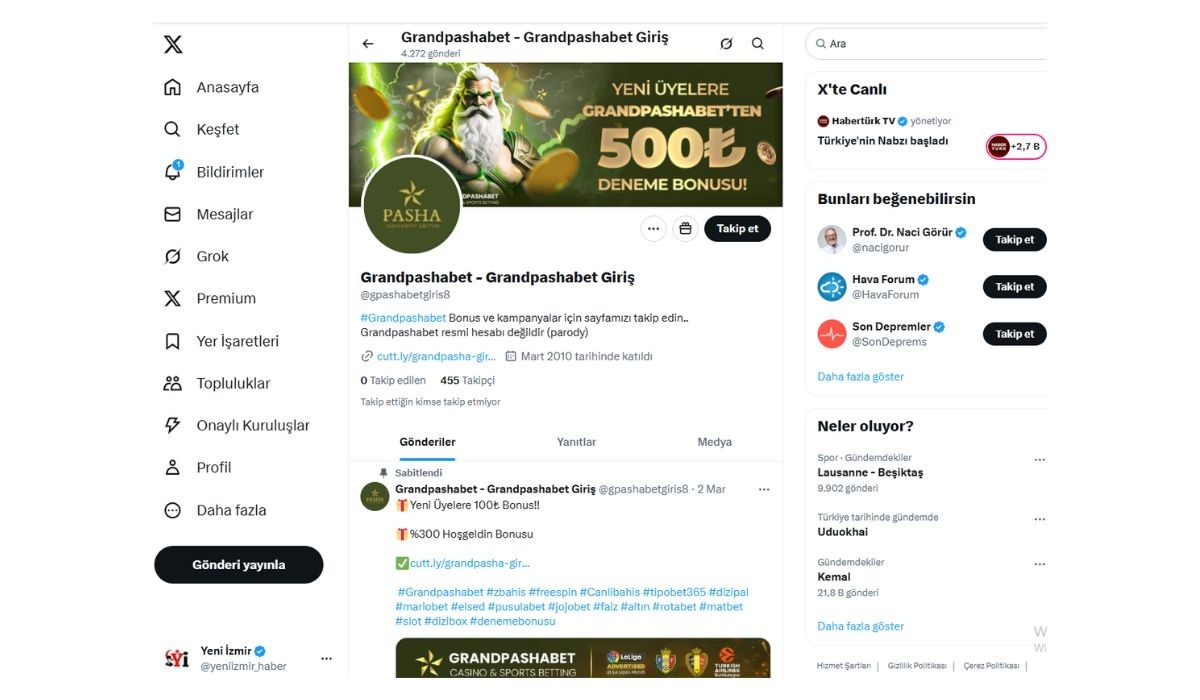Open profile more options three-dot menu

[x=653, y=229]
